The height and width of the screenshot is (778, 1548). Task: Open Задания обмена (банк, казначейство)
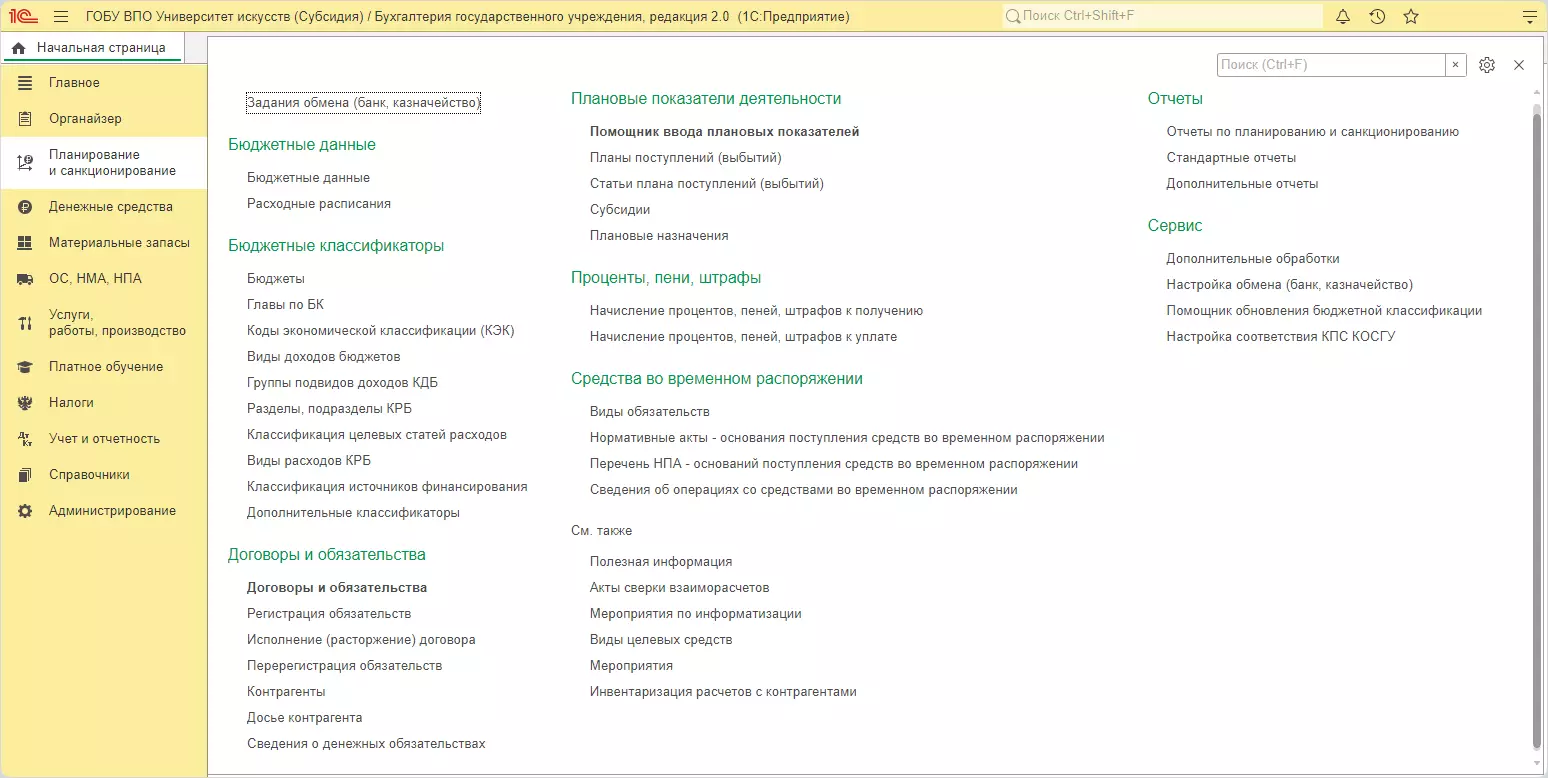(364, 102)
